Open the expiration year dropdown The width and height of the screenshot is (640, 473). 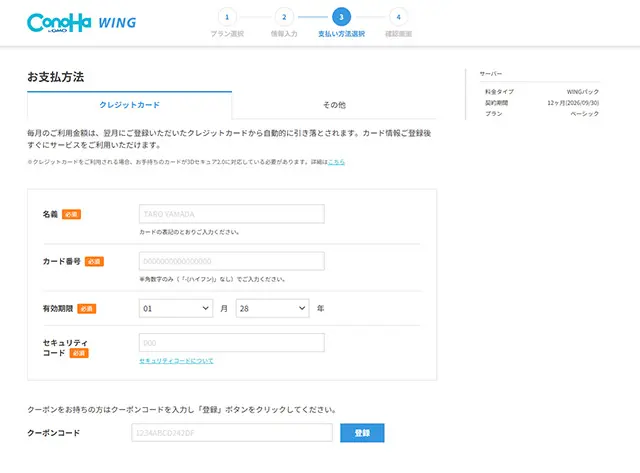coord(272,309)
